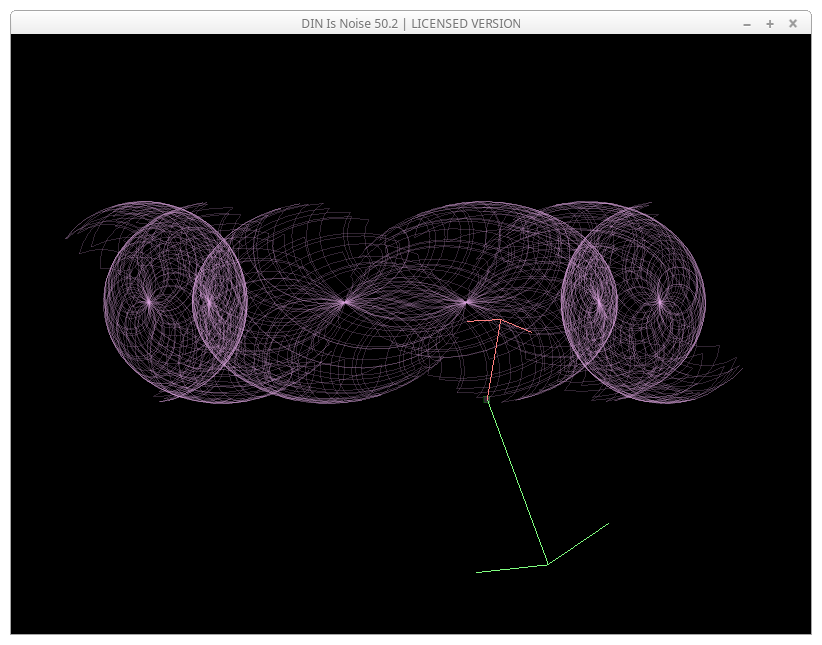This screenshot has width=822, height=645.
Task: Click the center of the rightmost purple spiral
Action: pyautogui.click(x=660, y=301)
